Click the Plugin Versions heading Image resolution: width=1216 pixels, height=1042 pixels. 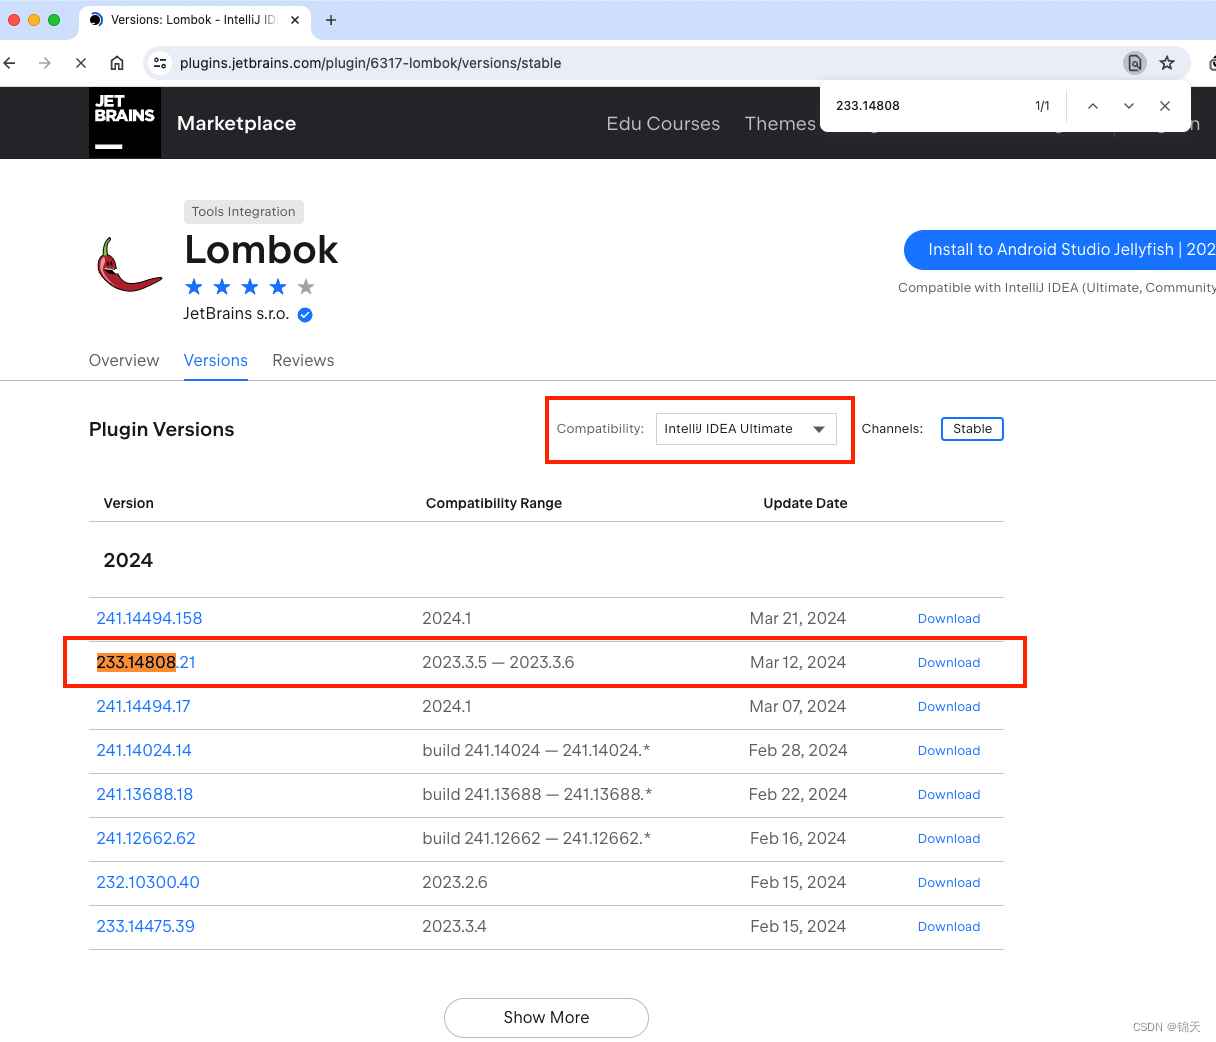click(162, 429)
